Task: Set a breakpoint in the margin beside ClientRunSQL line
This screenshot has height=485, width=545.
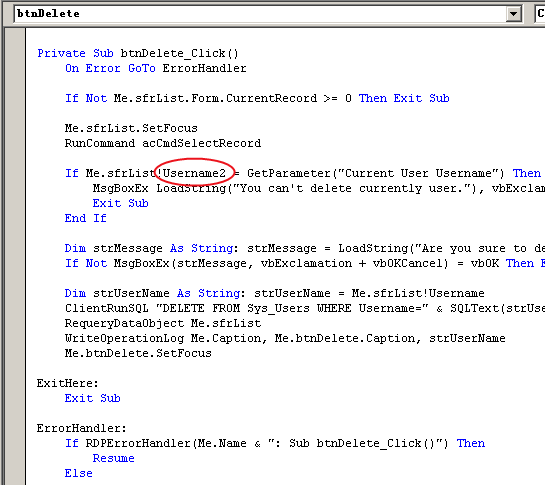Action: [x=15, y=308]
